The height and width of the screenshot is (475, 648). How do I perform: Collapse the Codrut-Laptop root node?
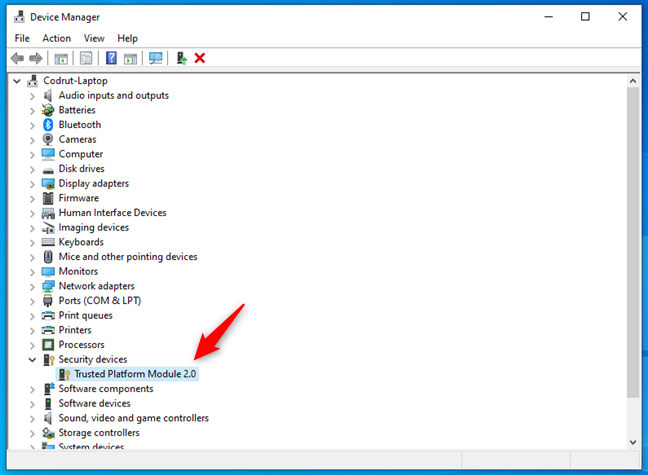(x=17, y=81)
